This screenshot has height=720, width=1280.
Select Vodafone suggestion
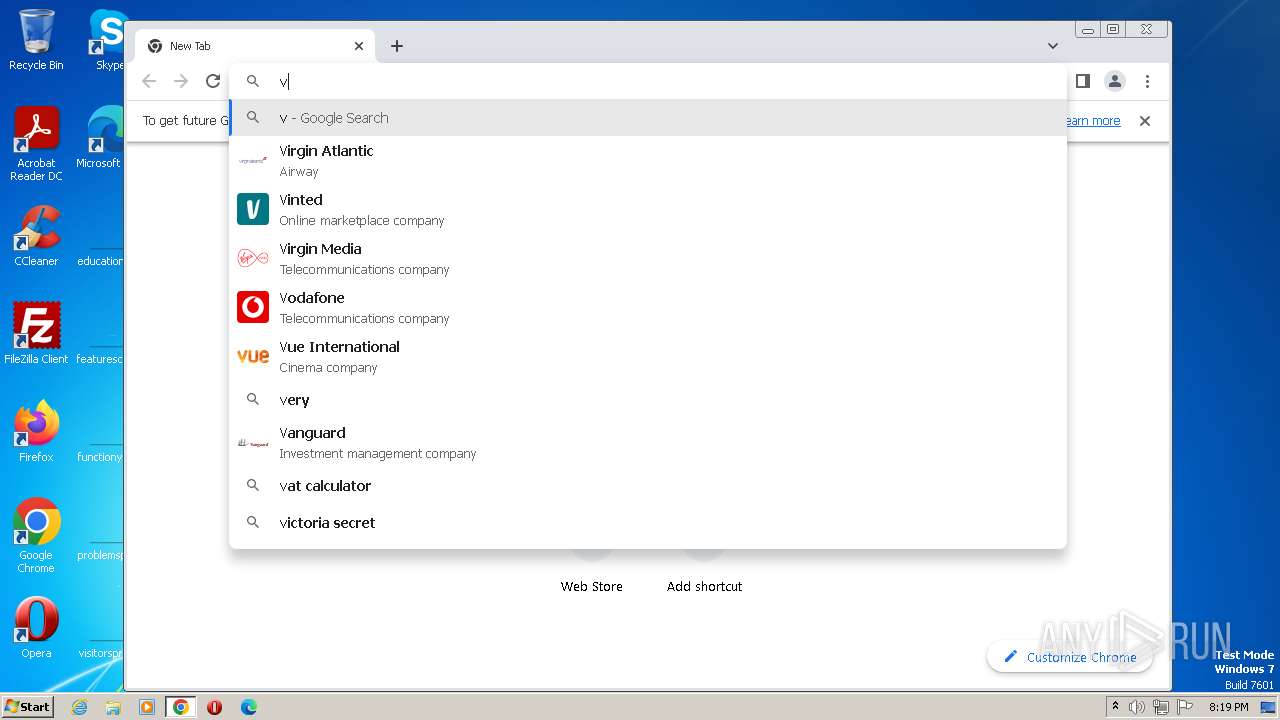648,307
